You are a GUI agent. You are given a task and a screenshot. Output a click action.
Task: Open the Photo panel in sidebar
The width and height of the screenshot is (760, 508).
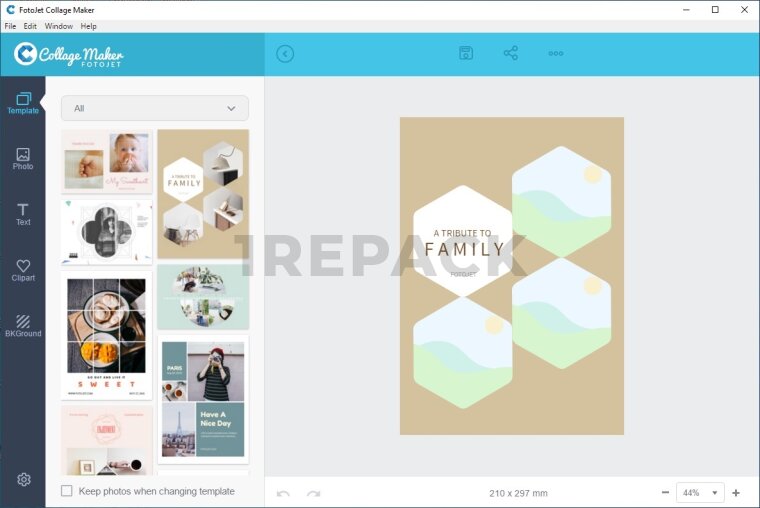[23, 159]
